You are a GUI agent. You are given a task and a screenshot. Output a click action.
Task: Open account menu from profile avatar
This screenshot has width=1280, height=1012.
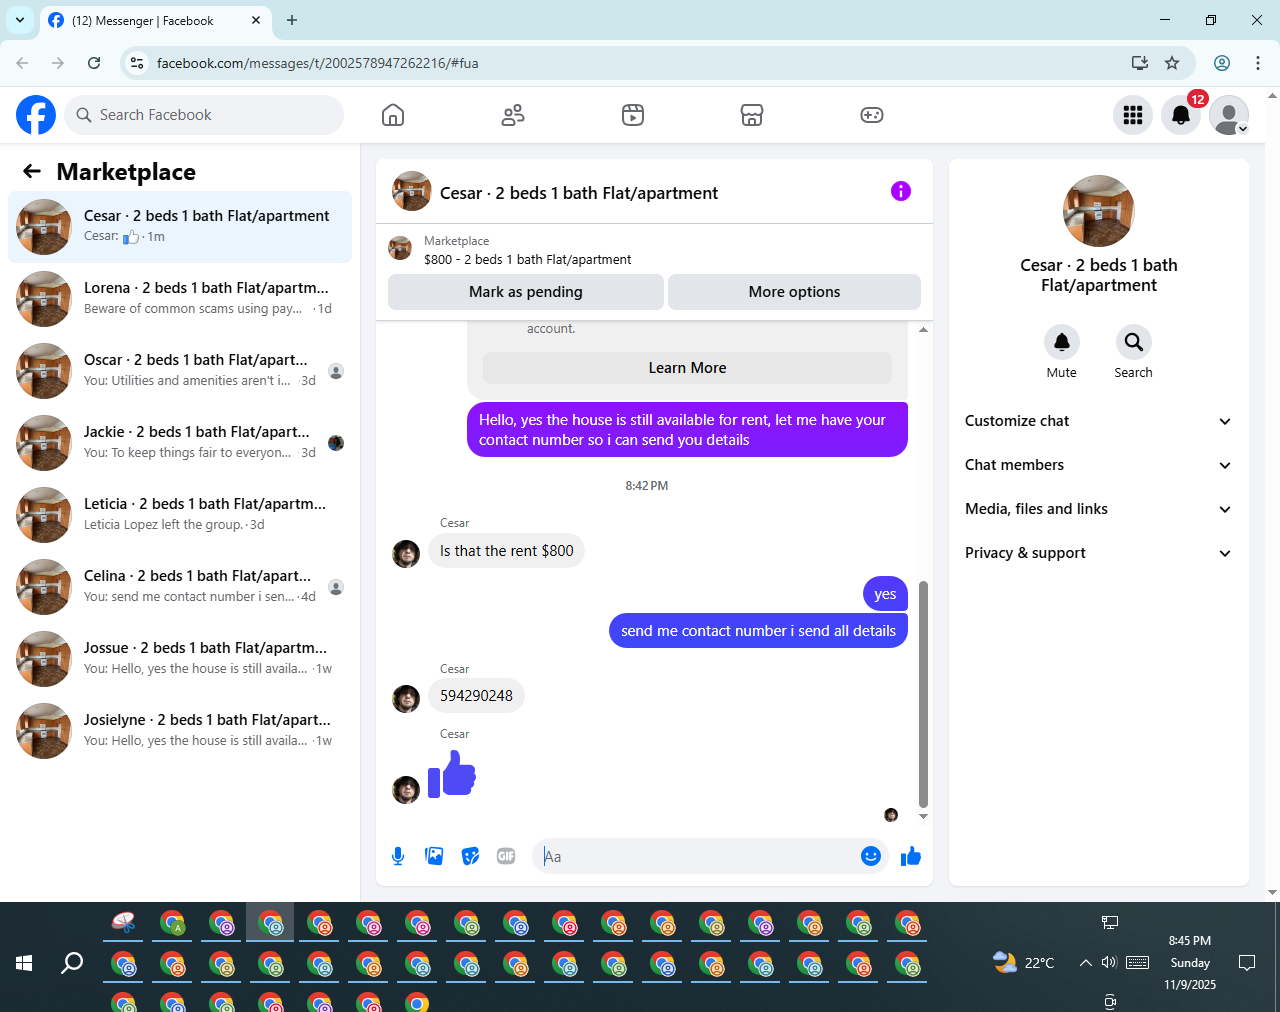1229,115
